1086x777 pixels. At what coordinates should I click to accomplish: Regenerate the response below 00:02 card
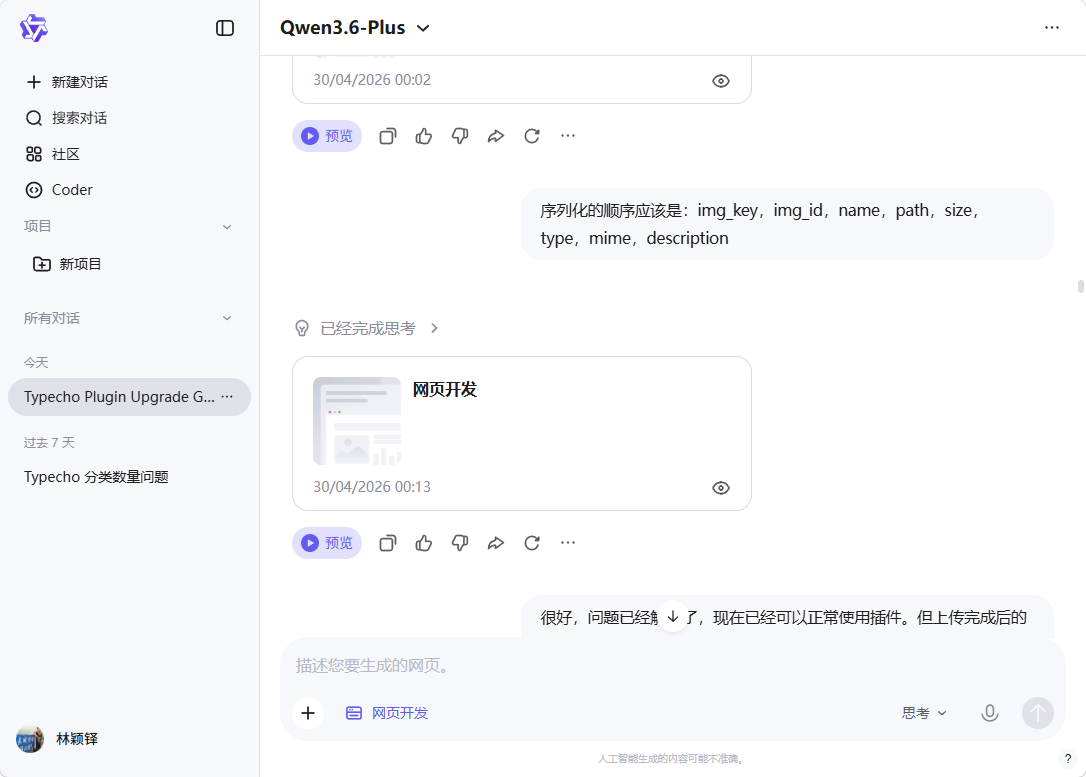click(532, 136)
